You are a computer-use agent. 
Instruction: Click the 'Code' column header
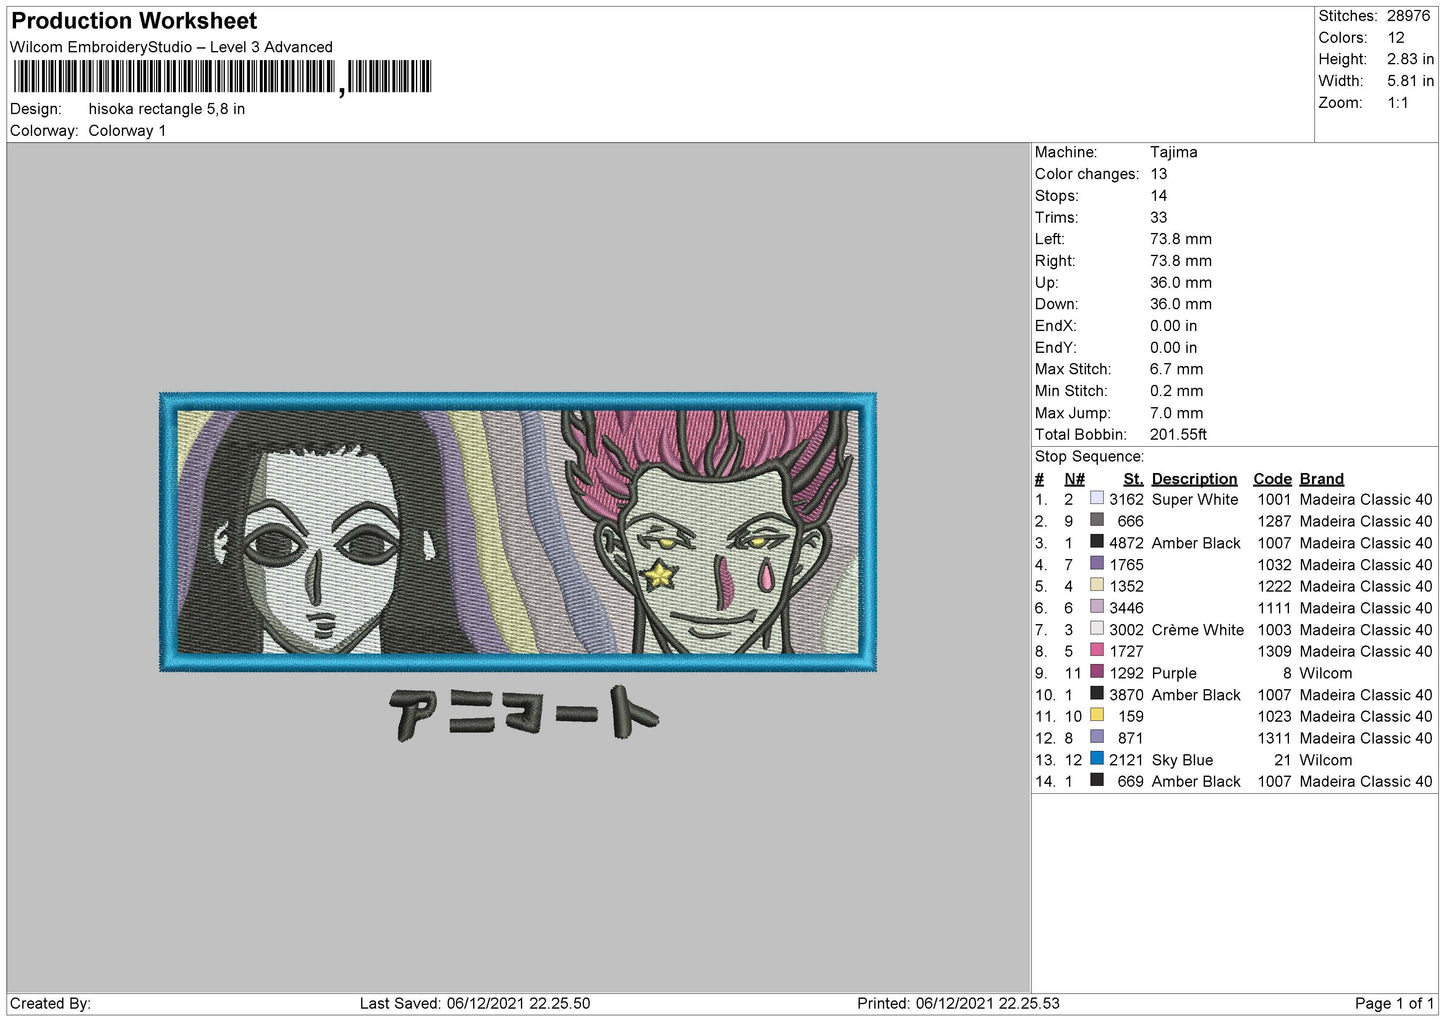coord(1272,479)
